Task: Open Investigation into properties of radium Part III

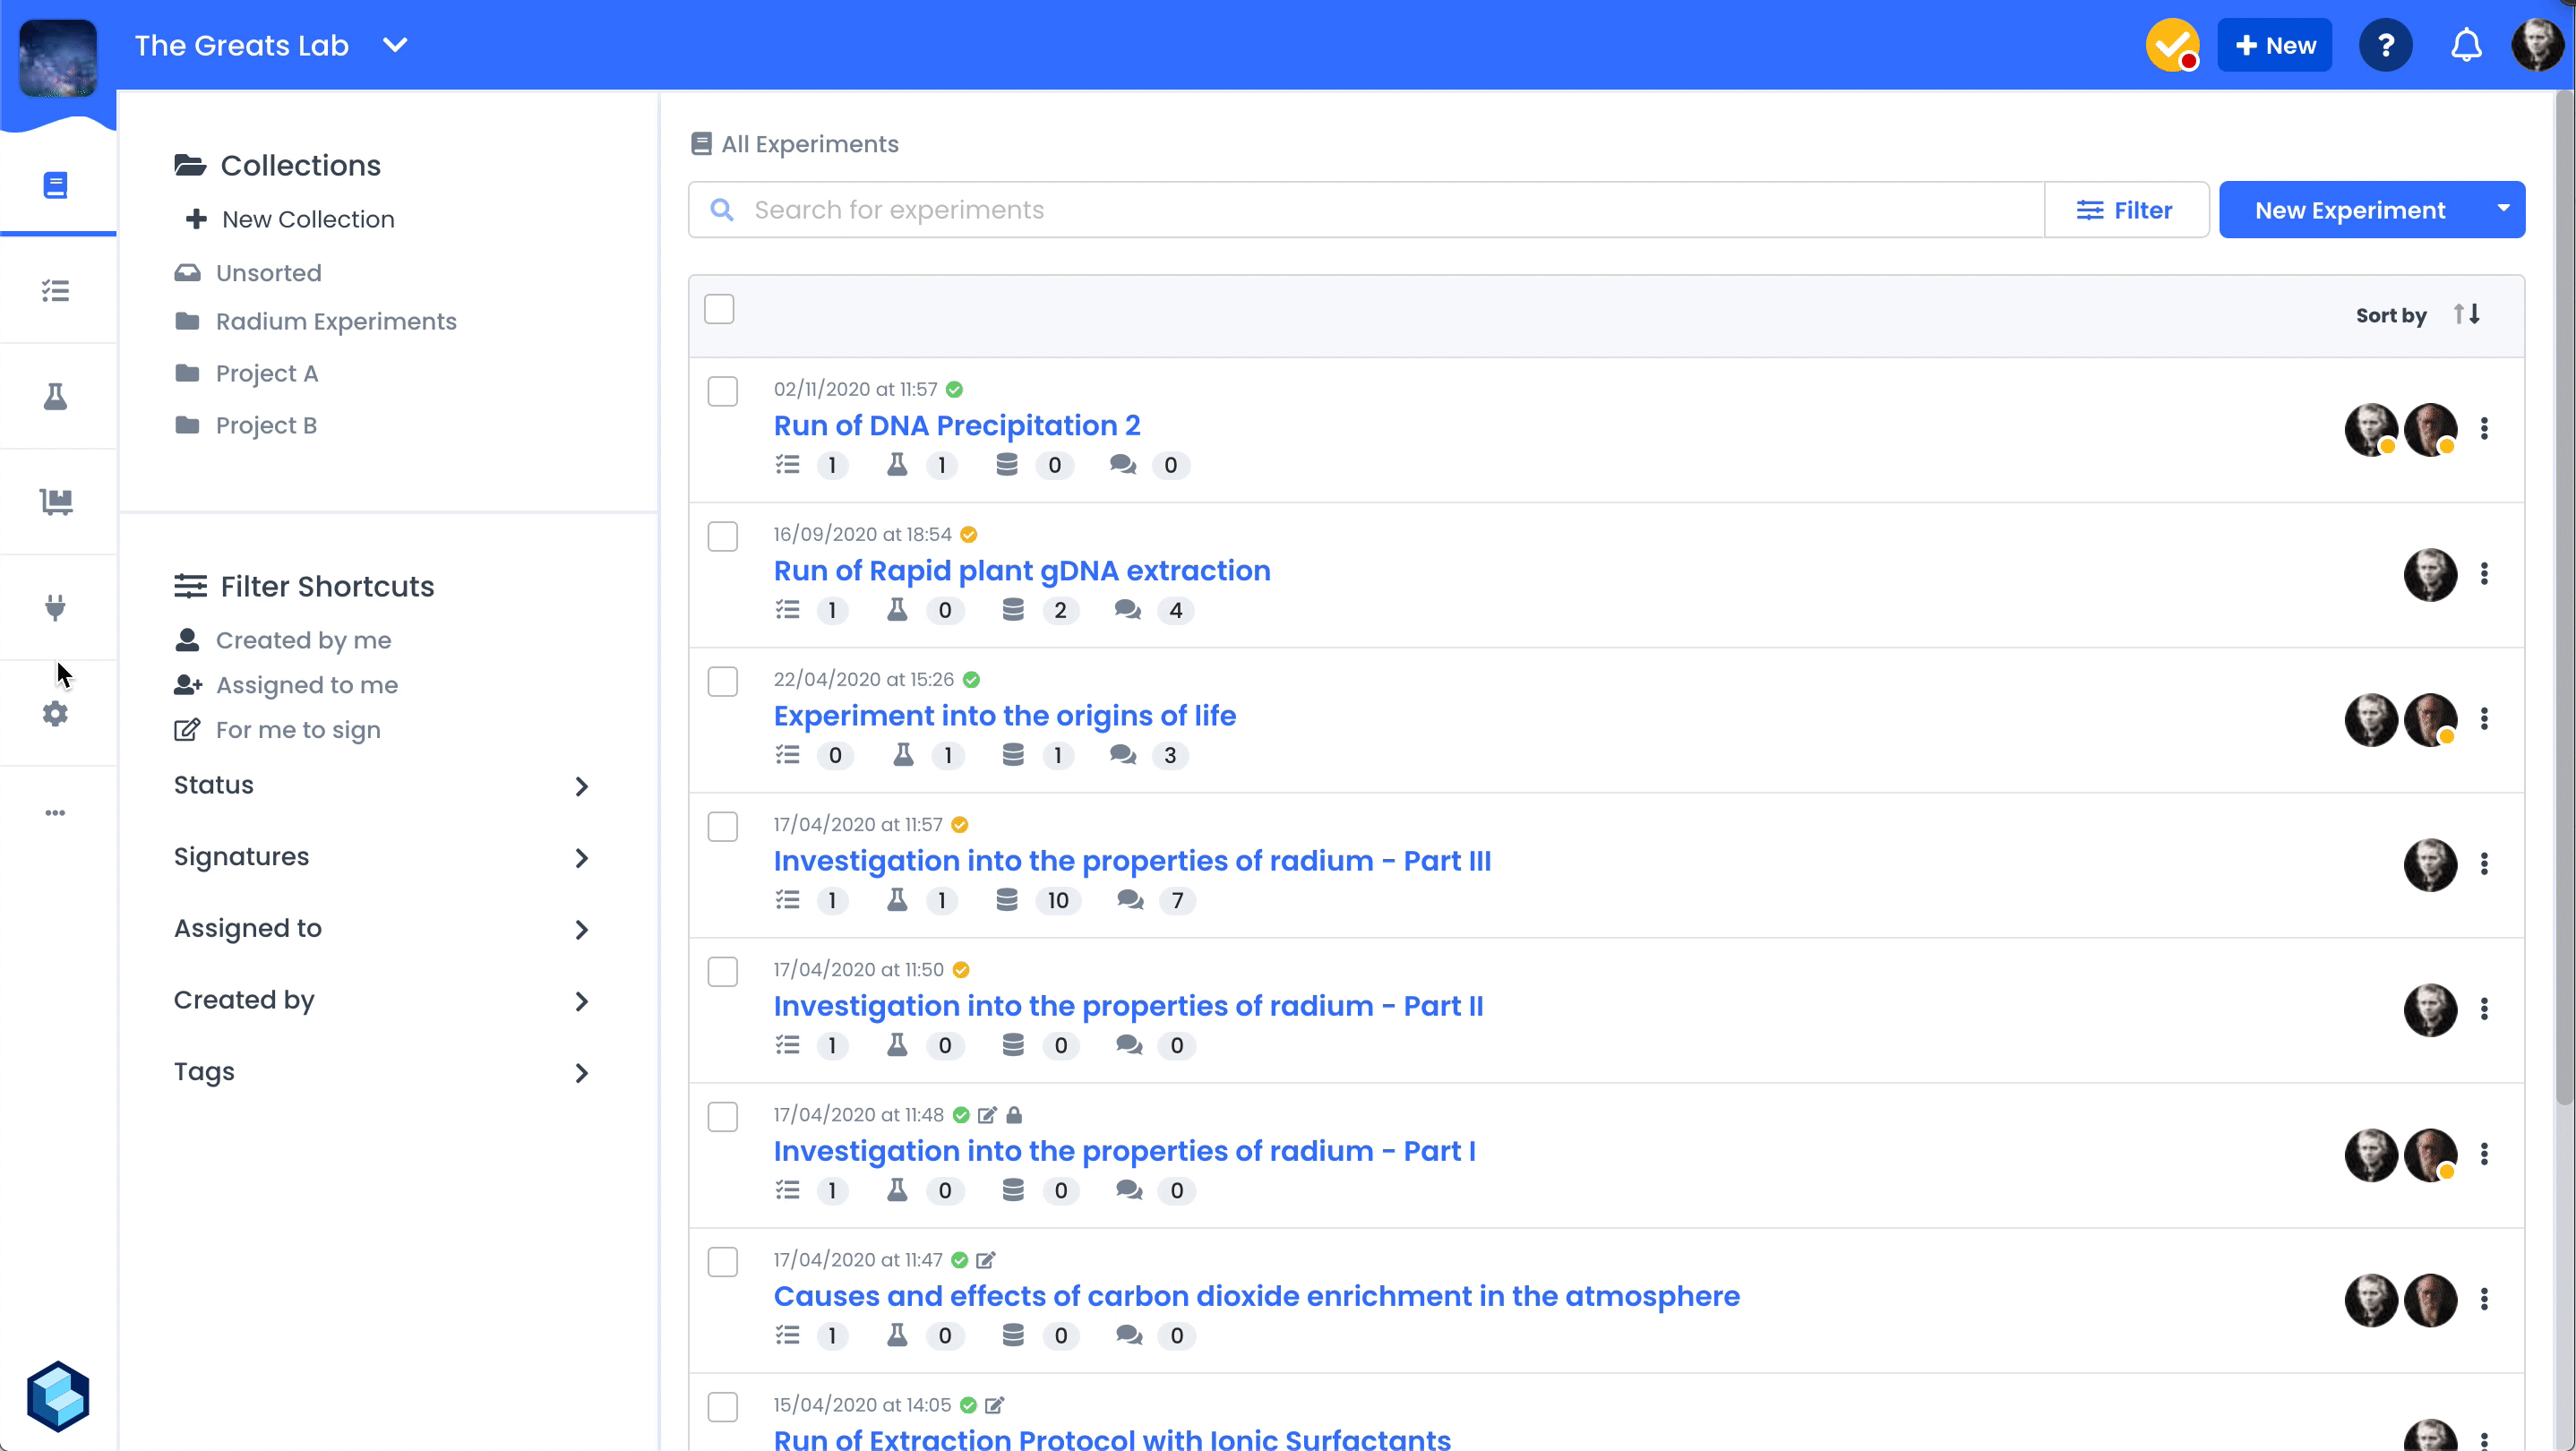Action: coord(1132,861)
